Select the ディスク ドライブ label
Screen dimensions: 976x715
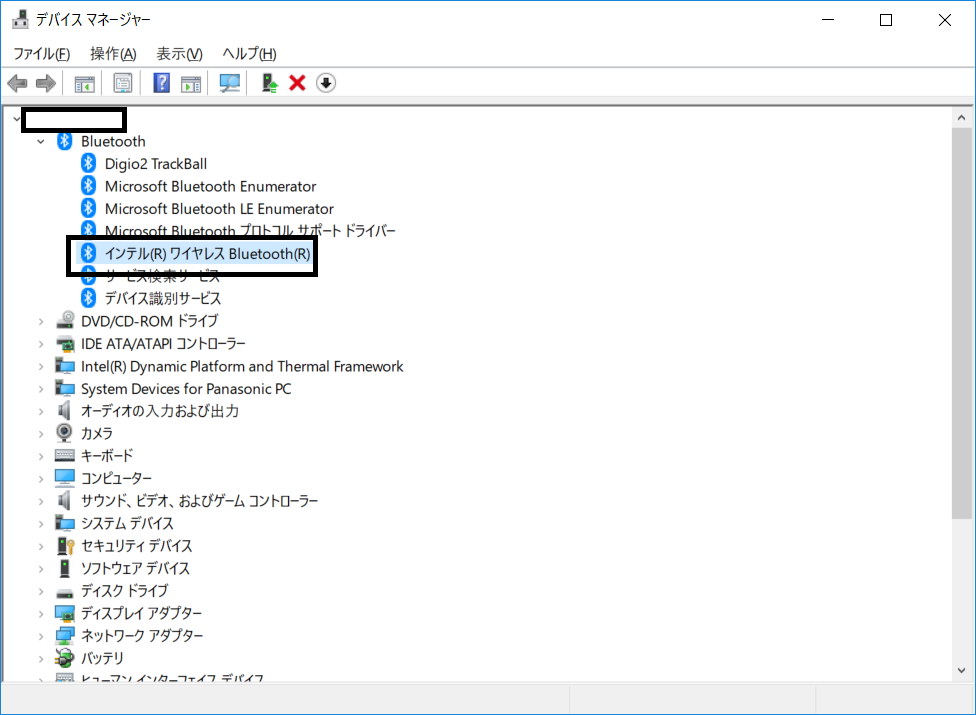coord(124,591)
